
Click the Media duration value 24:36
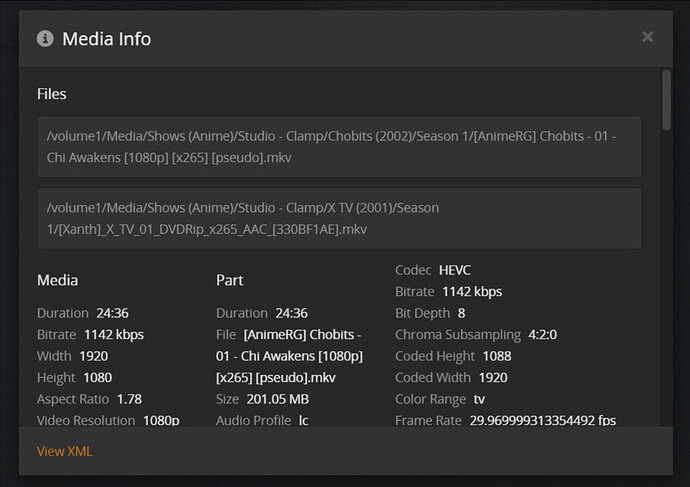113,313
